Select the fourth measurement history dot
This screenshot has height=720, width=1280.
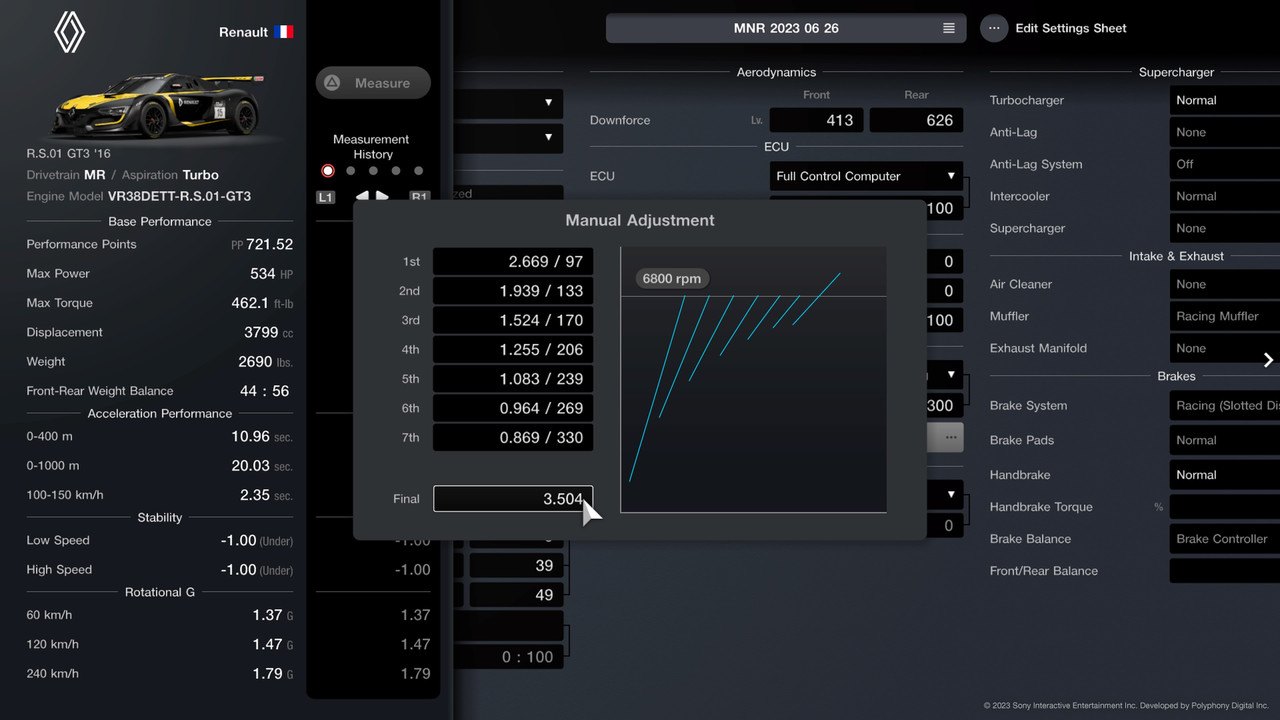[x=396, y=171]
